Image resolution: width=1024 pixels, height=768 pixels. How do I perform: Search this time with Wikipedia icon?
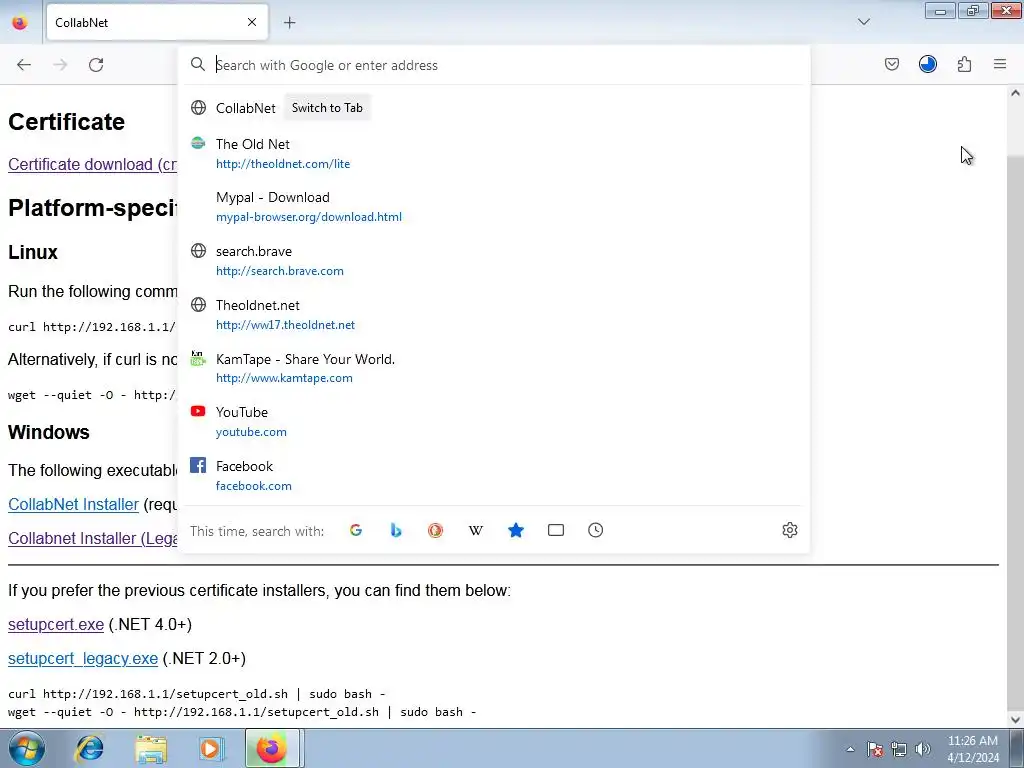point(476,530)
